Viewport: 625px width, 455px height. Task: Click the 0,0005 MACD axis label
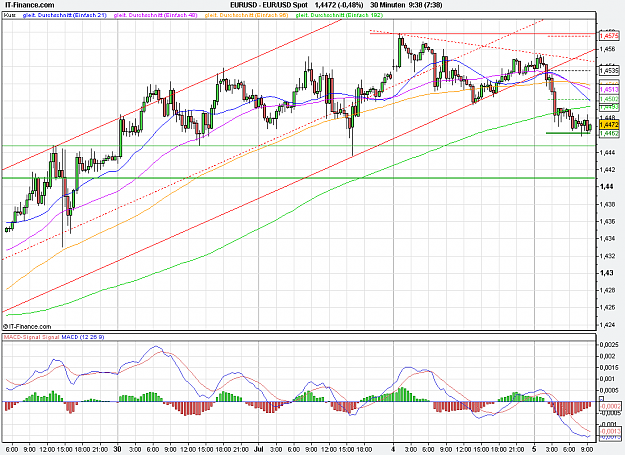(609, 390)
